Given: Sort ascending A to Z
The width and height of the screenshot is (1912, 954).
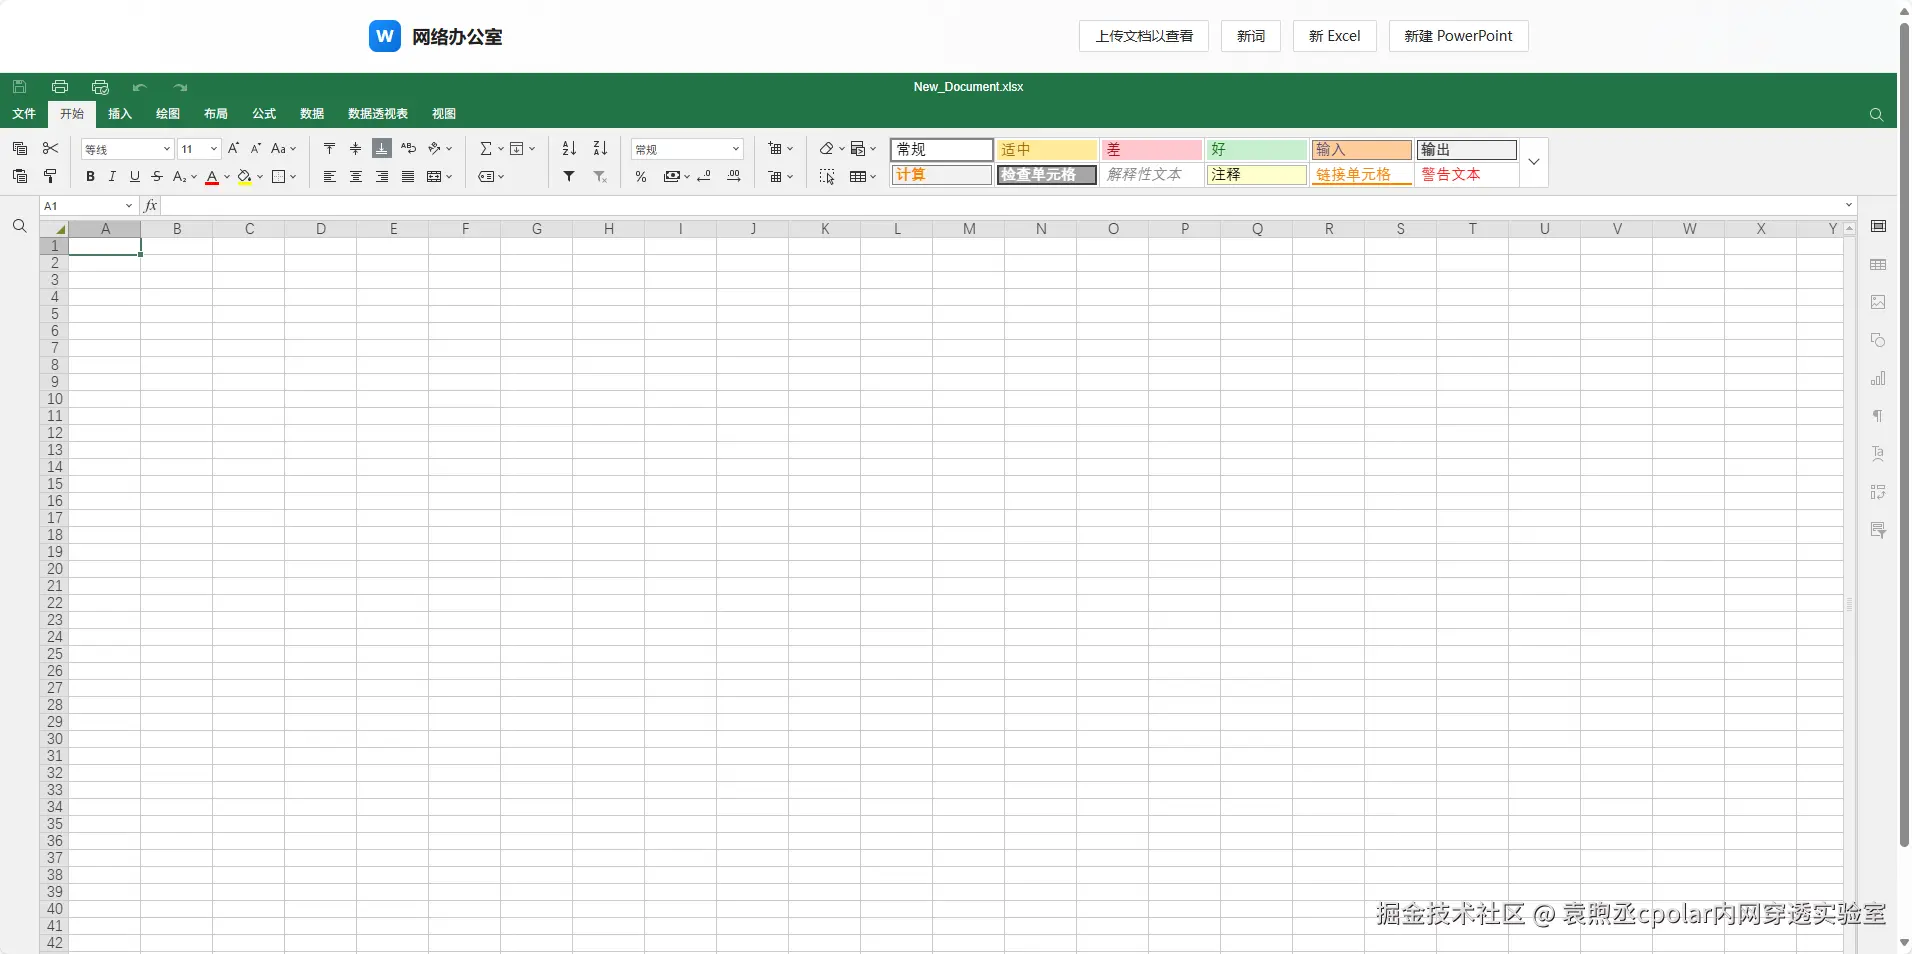Looking at the screenshot, I should [569, 148].
